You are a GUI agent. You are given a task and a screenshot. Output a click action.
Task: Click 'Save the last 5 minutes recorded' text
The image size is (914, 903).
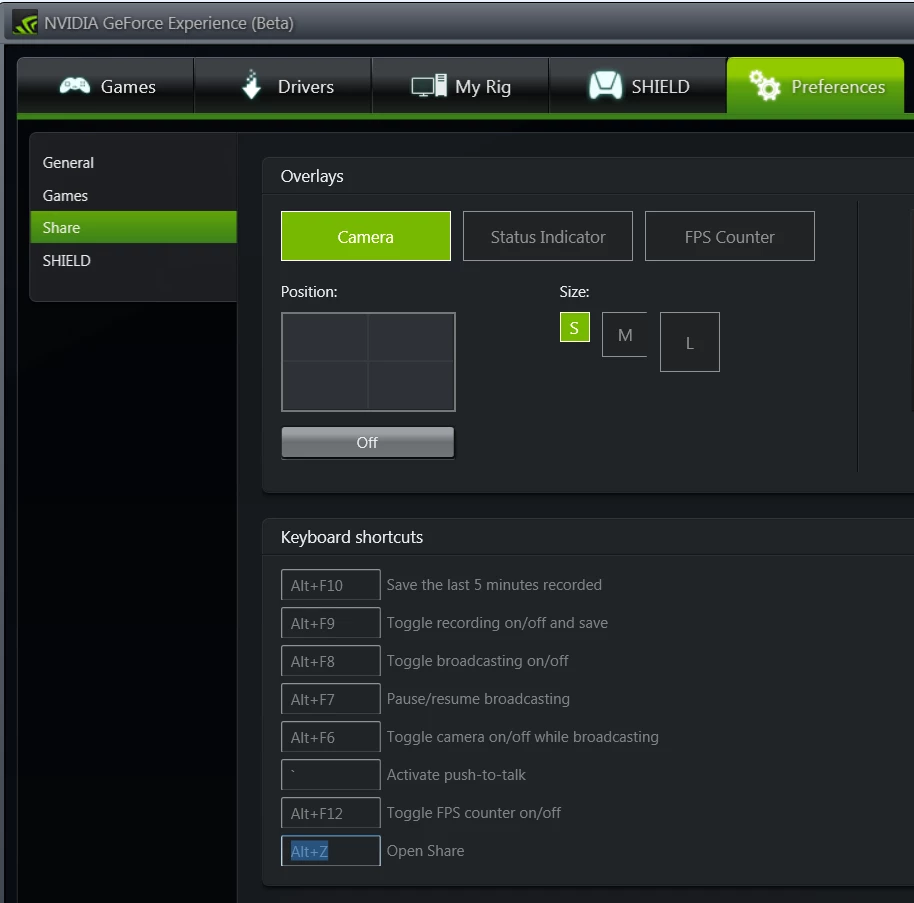494,585
